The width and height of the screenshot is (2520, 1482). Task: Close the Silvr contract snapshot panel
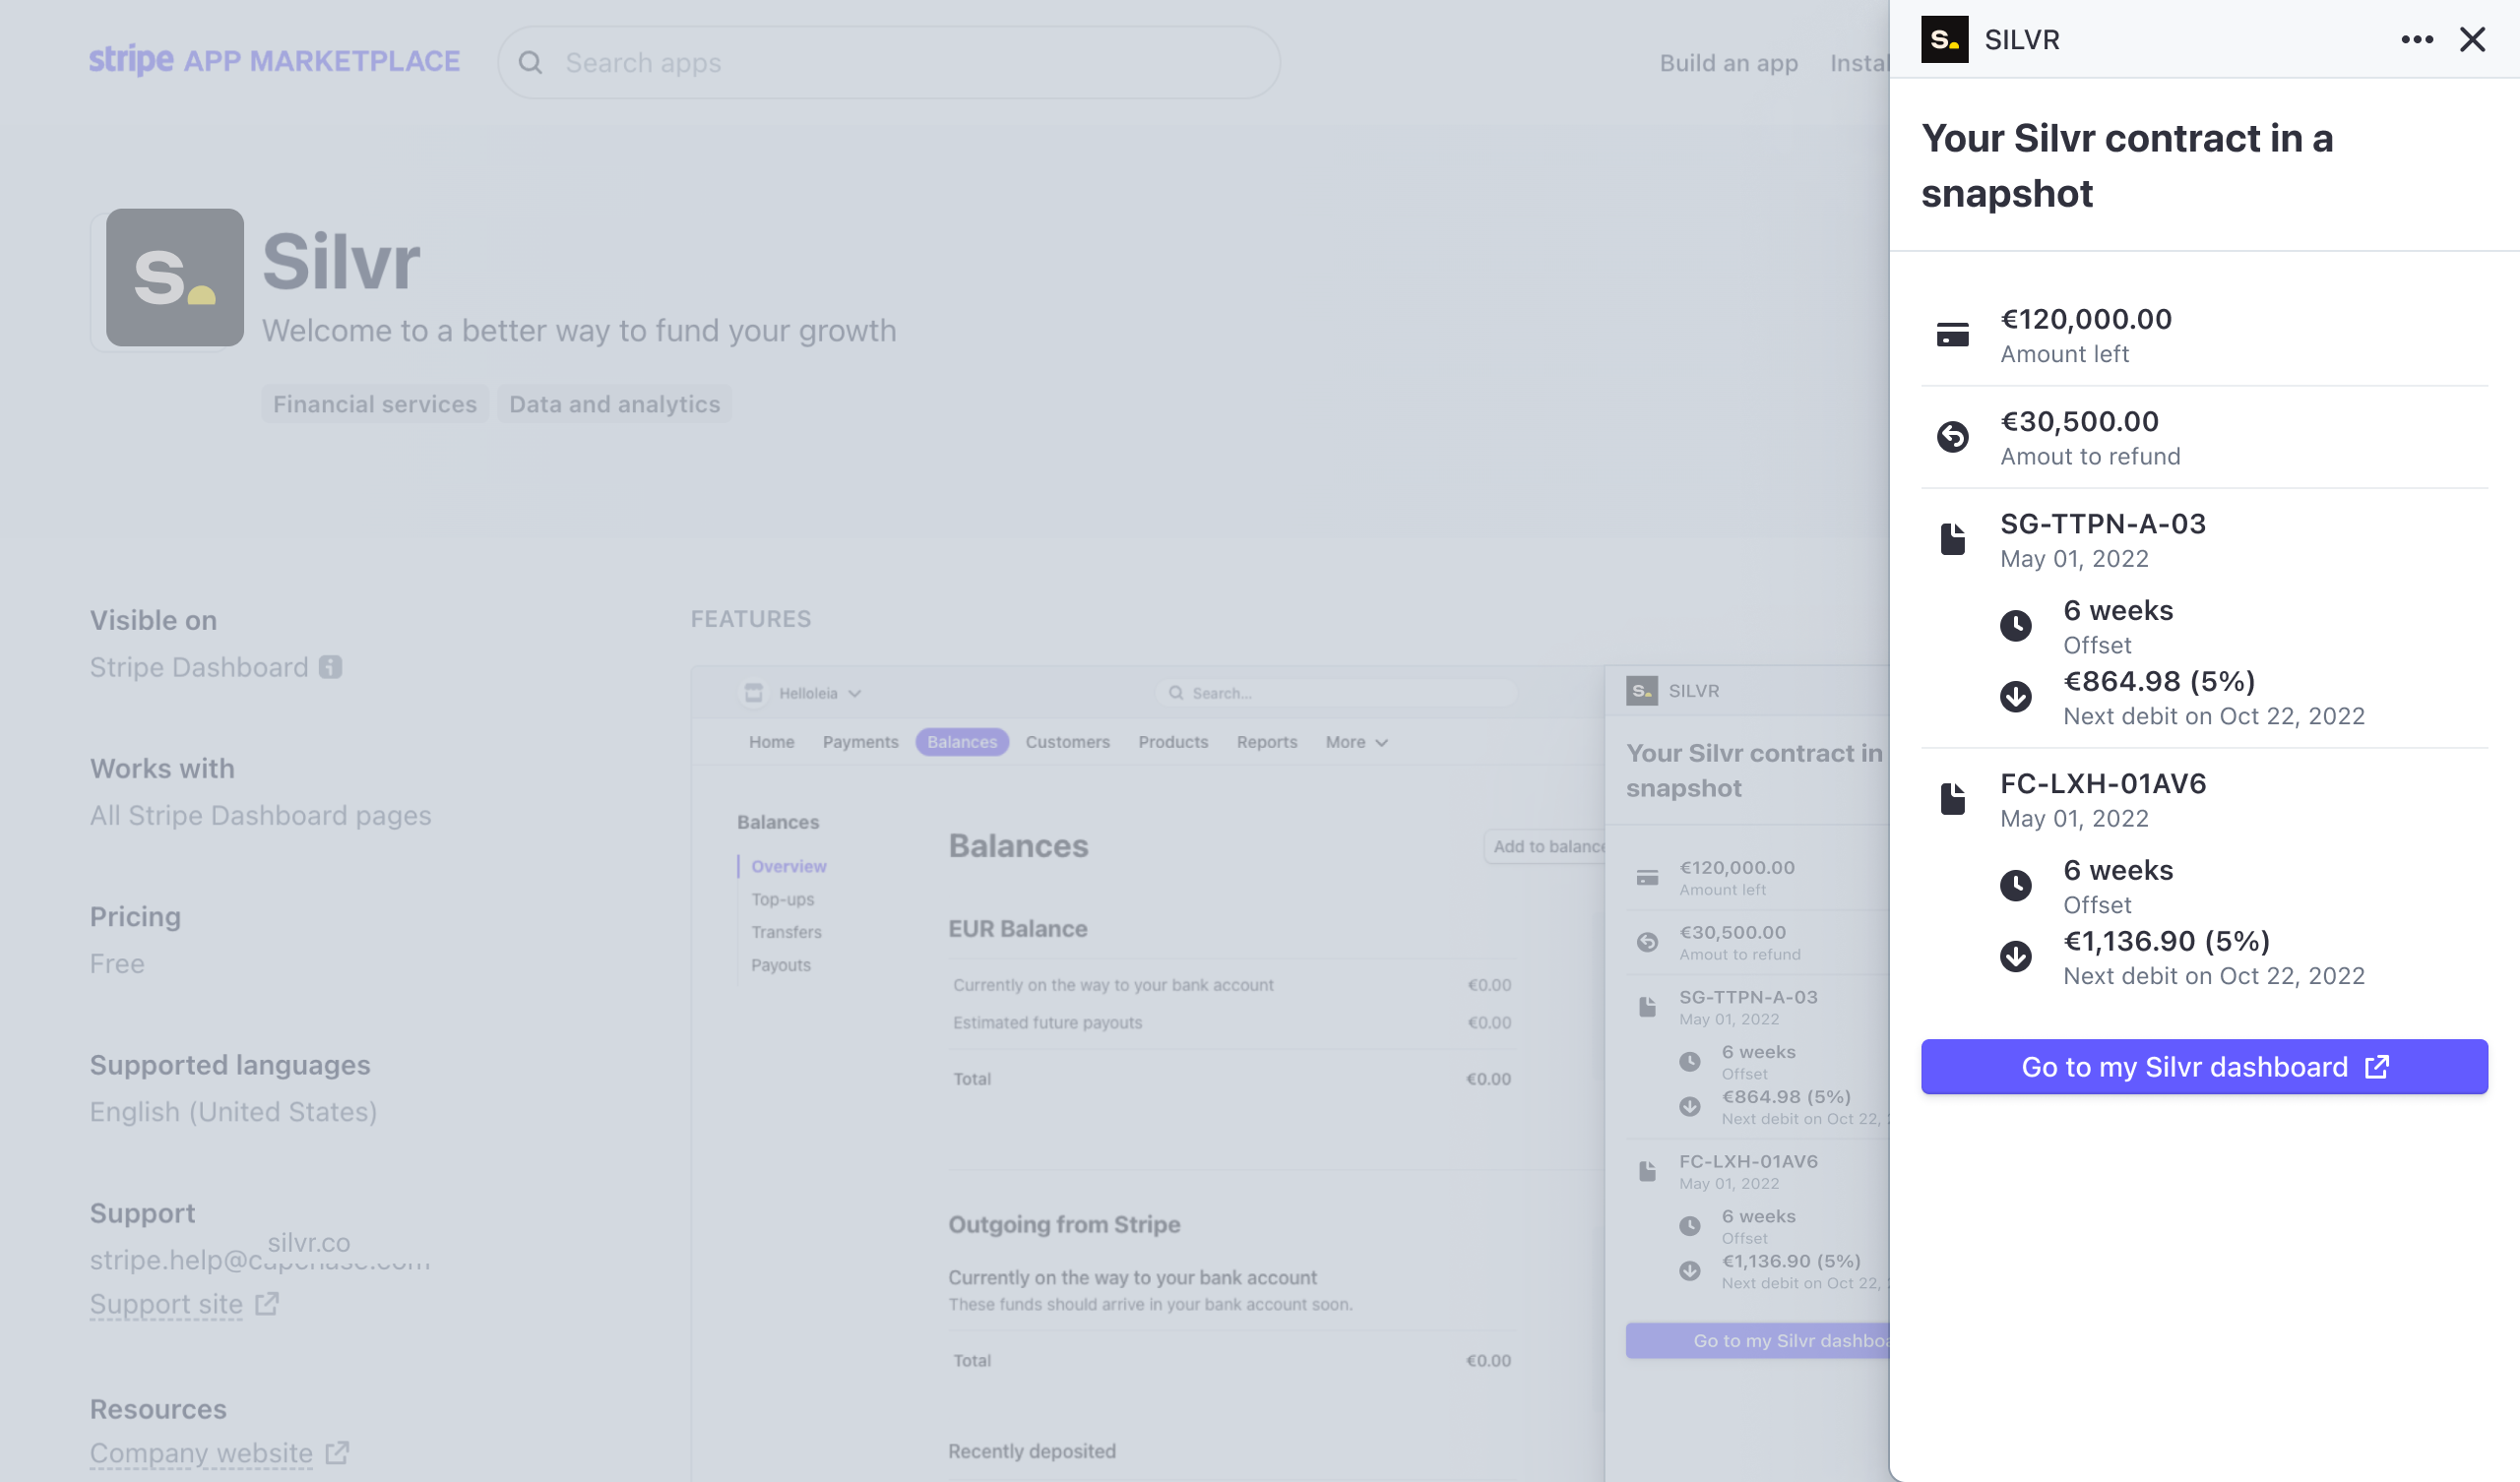[x=2472, y=39]
